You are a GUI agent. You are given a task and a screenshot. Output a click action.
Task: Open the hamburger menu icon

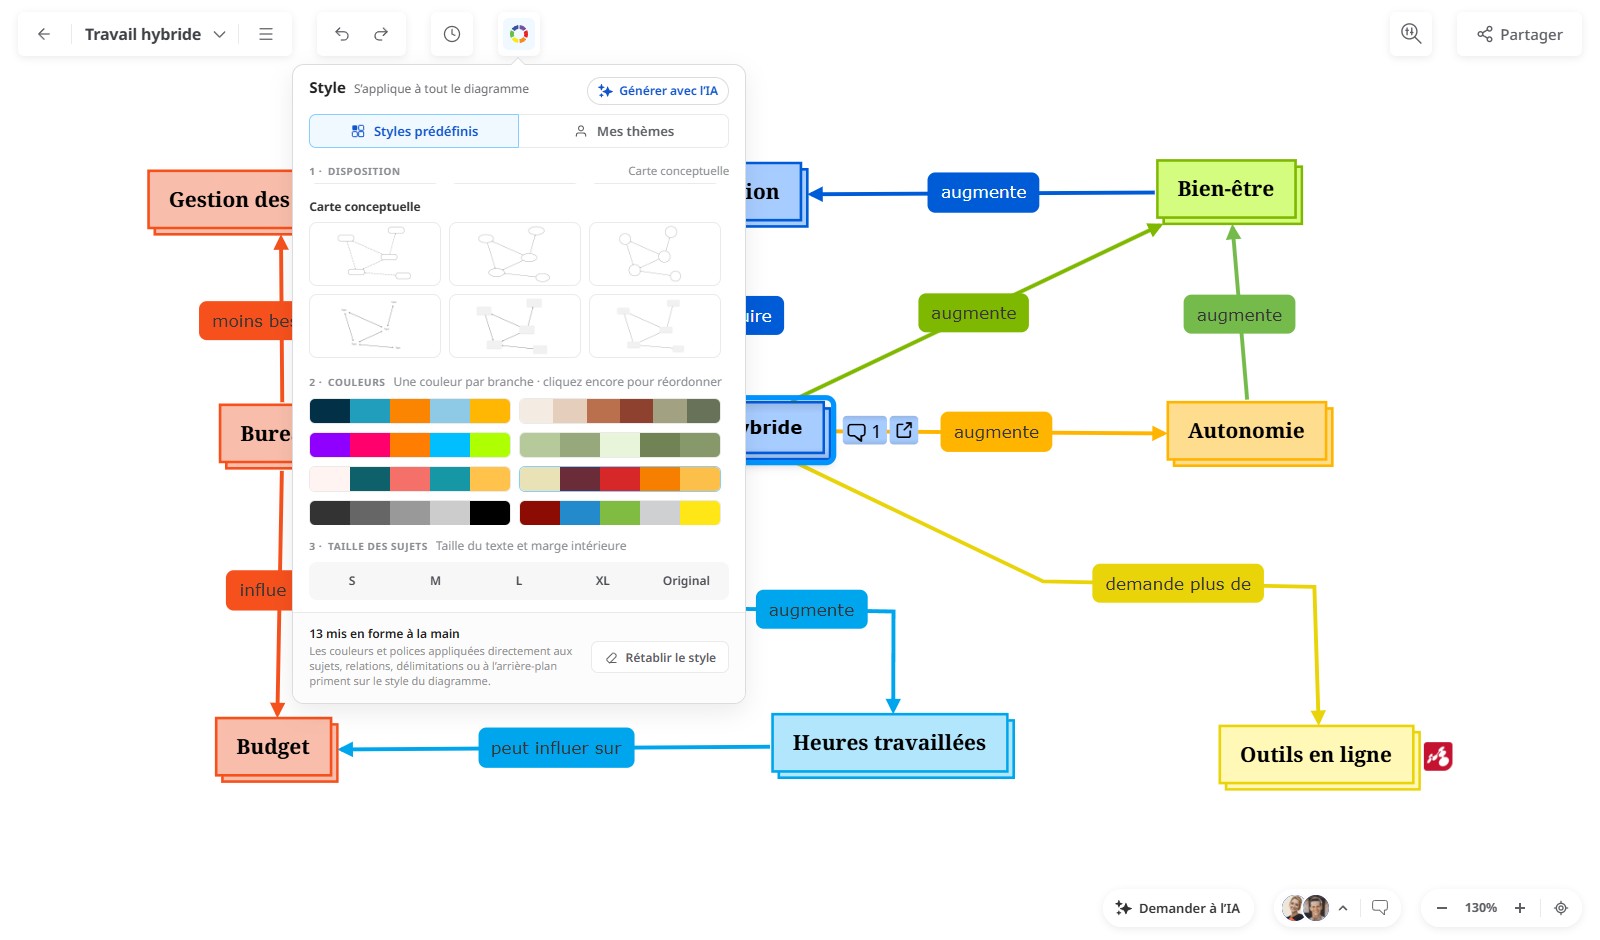266,34
